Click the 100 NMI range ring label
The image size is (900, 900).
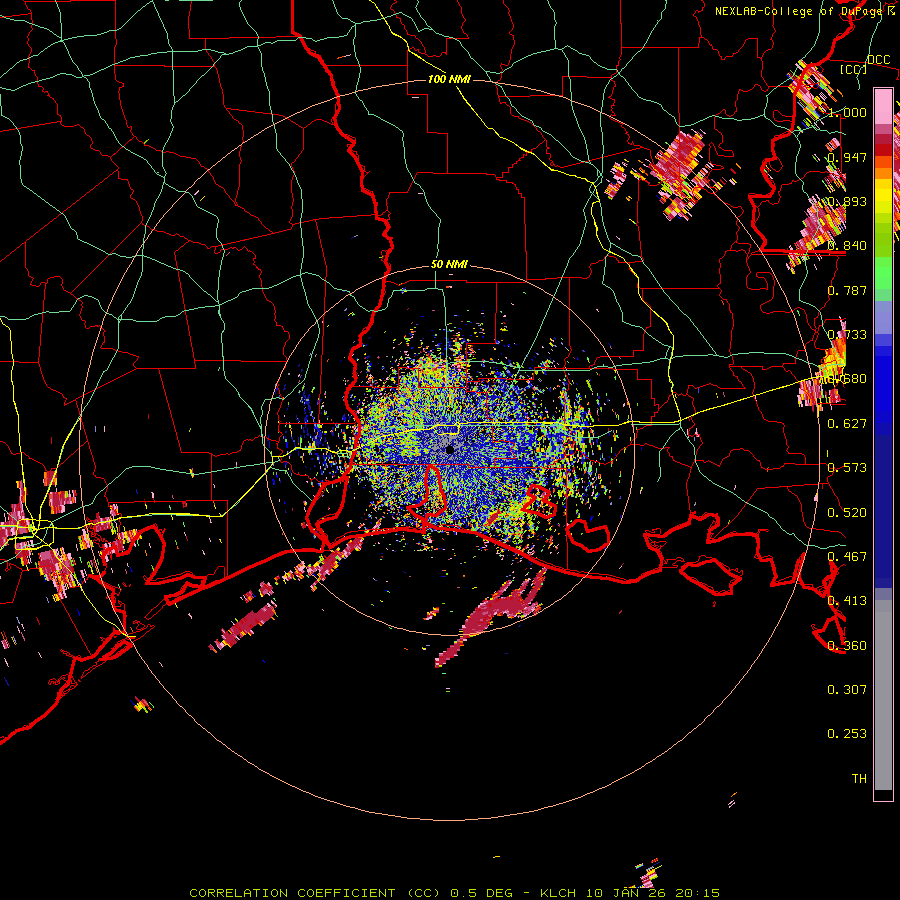[x=449, y=79]
